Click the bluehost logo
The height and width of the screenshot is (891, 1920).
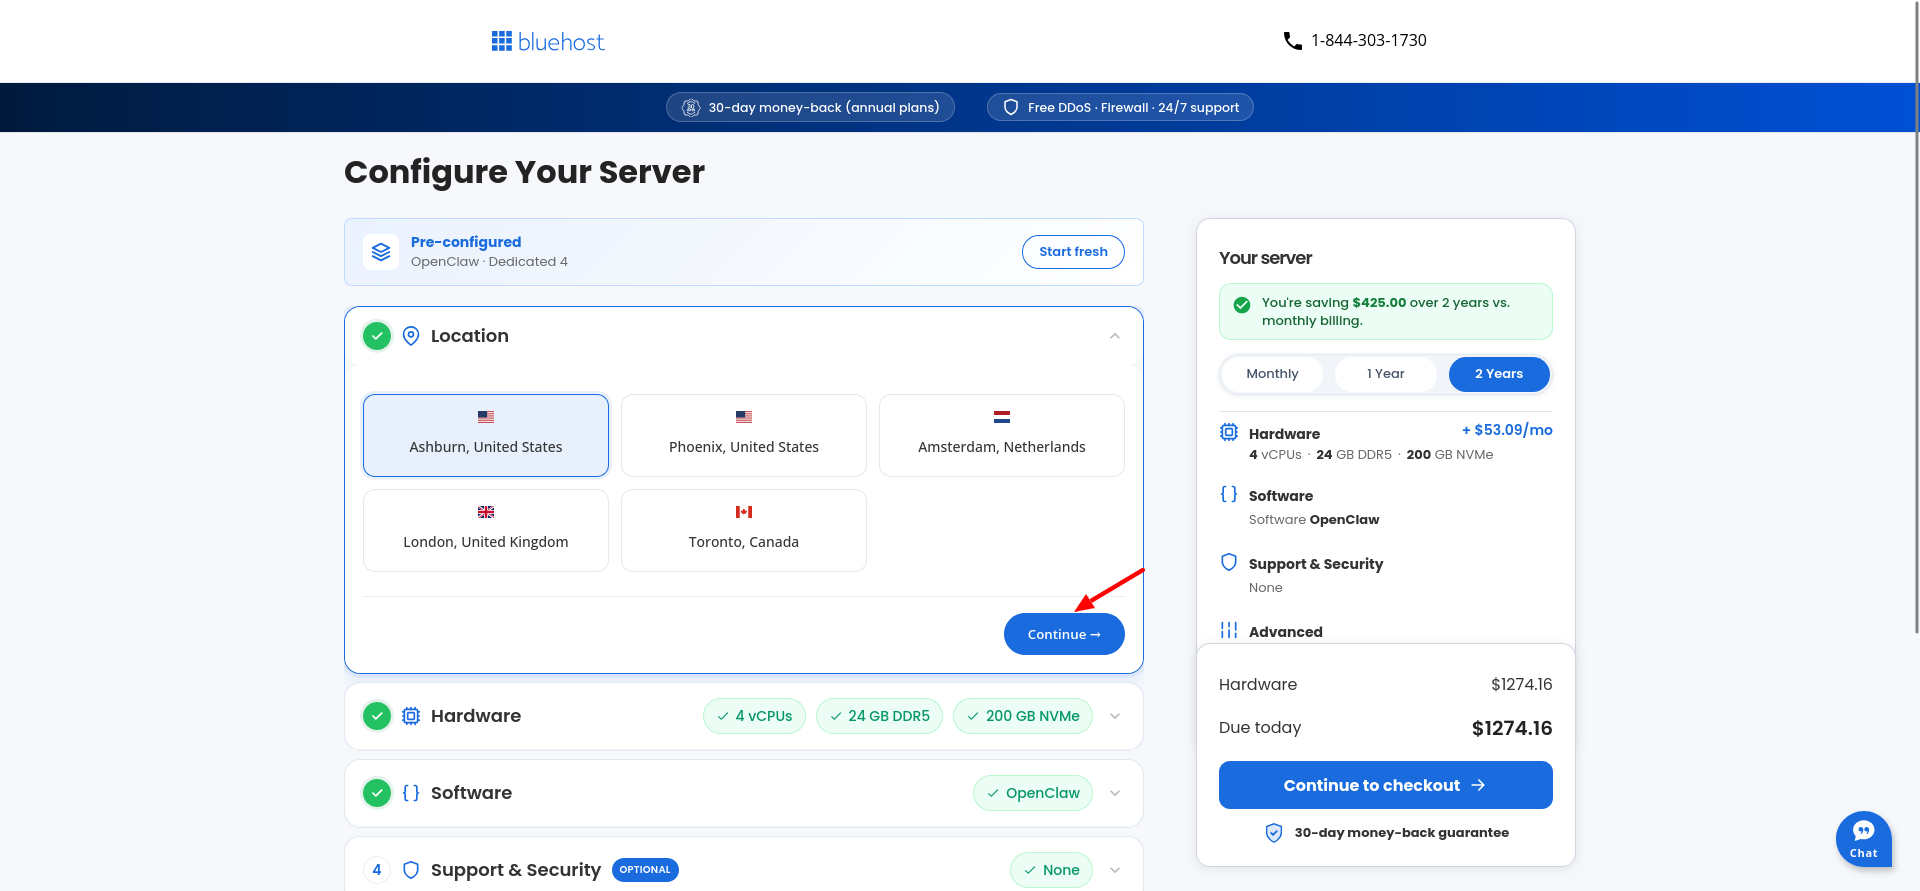click(548, 41)
